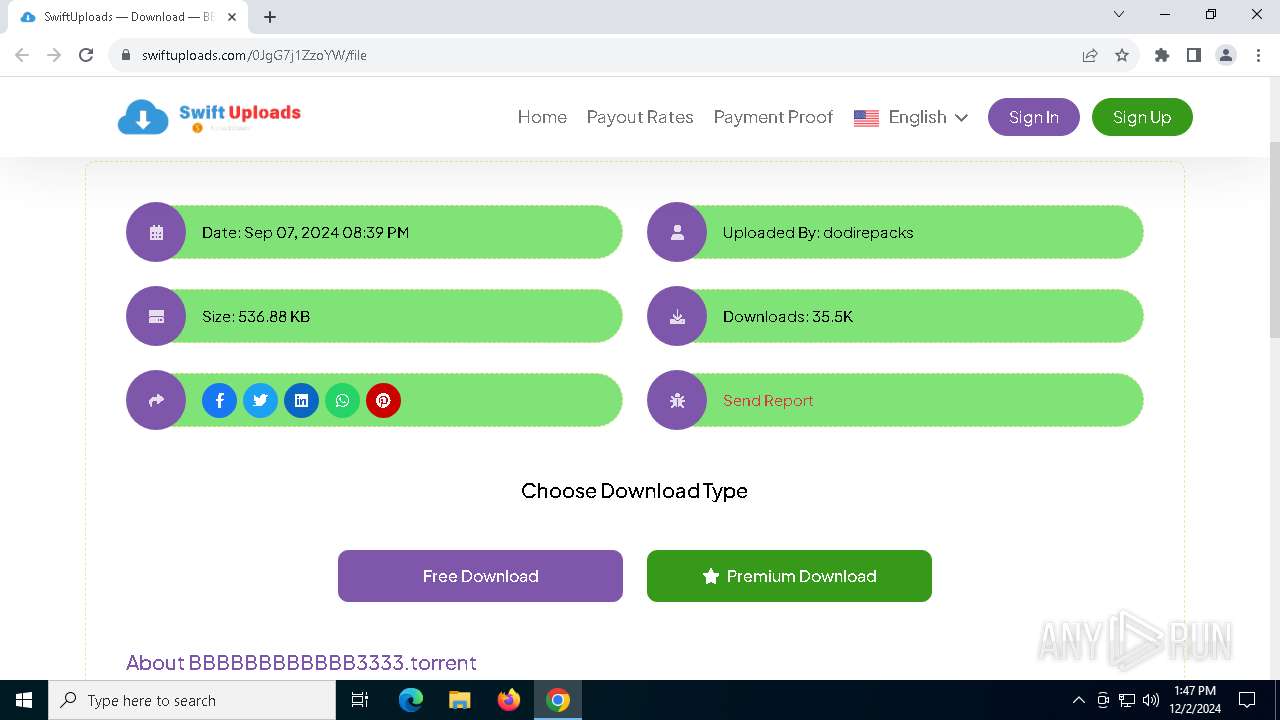
Task: Click the Send Report link
Action: pyautogui.click(x=768, y=401)
